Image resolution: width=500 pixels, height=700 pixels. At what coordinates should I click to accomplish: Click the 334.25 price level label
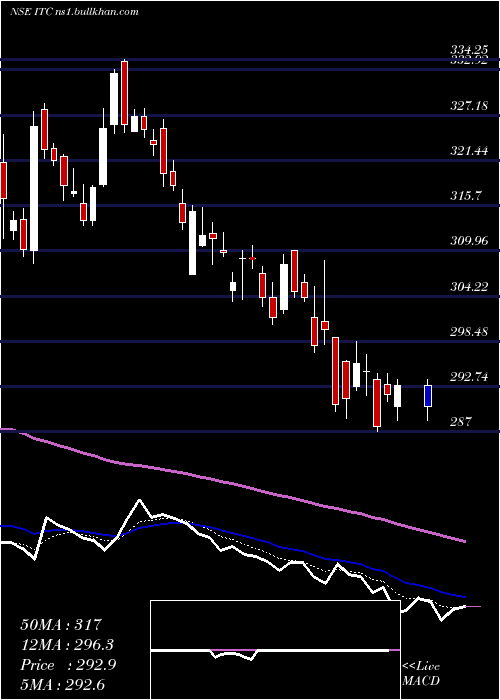pos(469,50)
